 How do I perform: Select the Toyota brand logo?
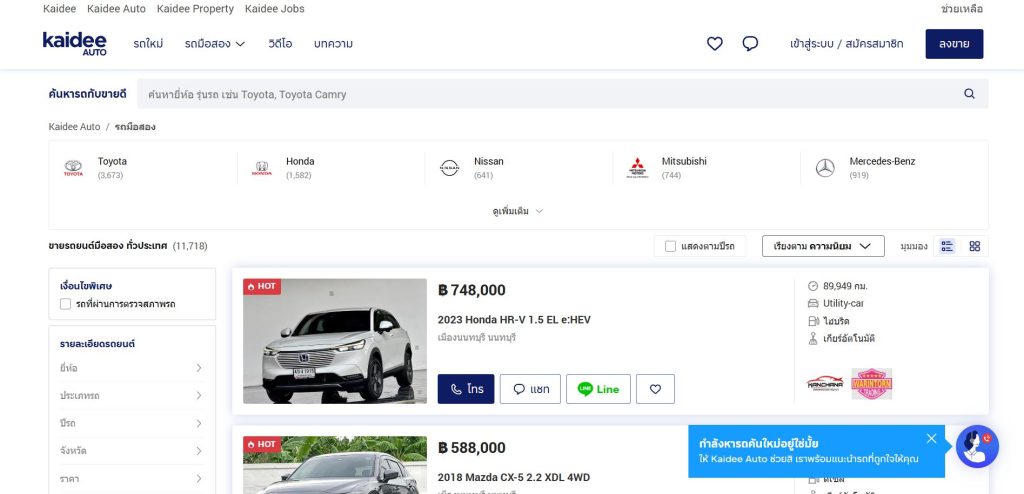coord(73,168)
